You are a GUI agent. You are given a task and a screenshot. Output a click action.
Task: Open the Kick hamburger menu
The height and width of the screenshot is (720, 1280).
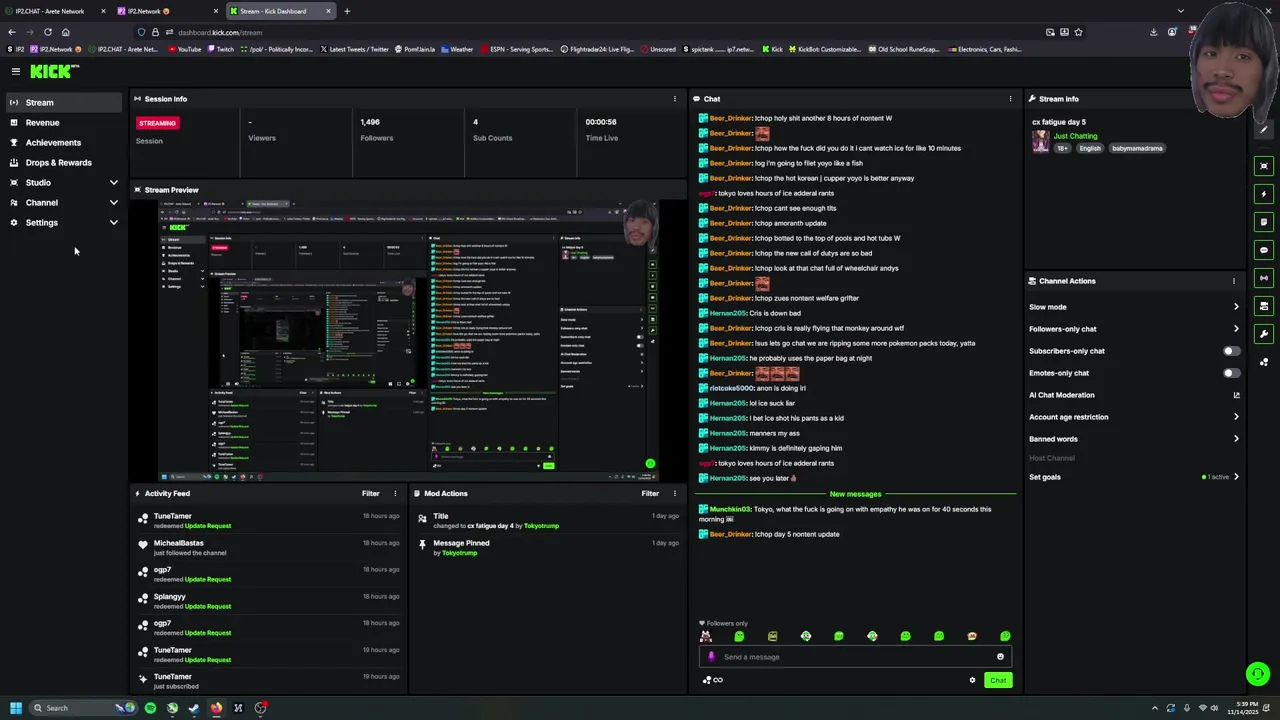(16, 71)
